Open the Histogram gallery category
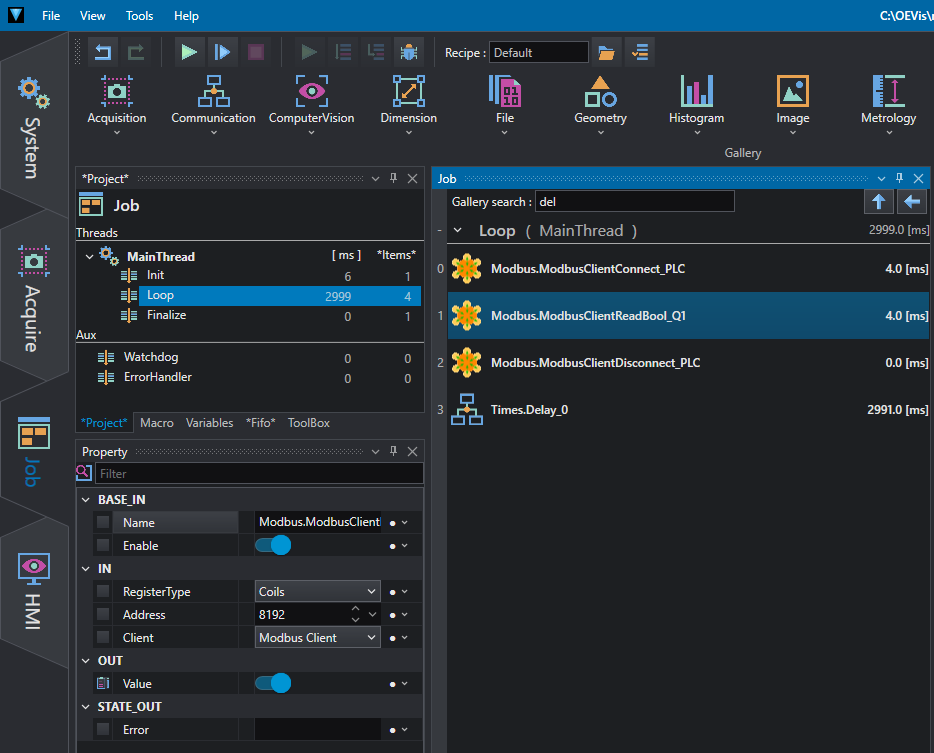 (x=696, y=101)
